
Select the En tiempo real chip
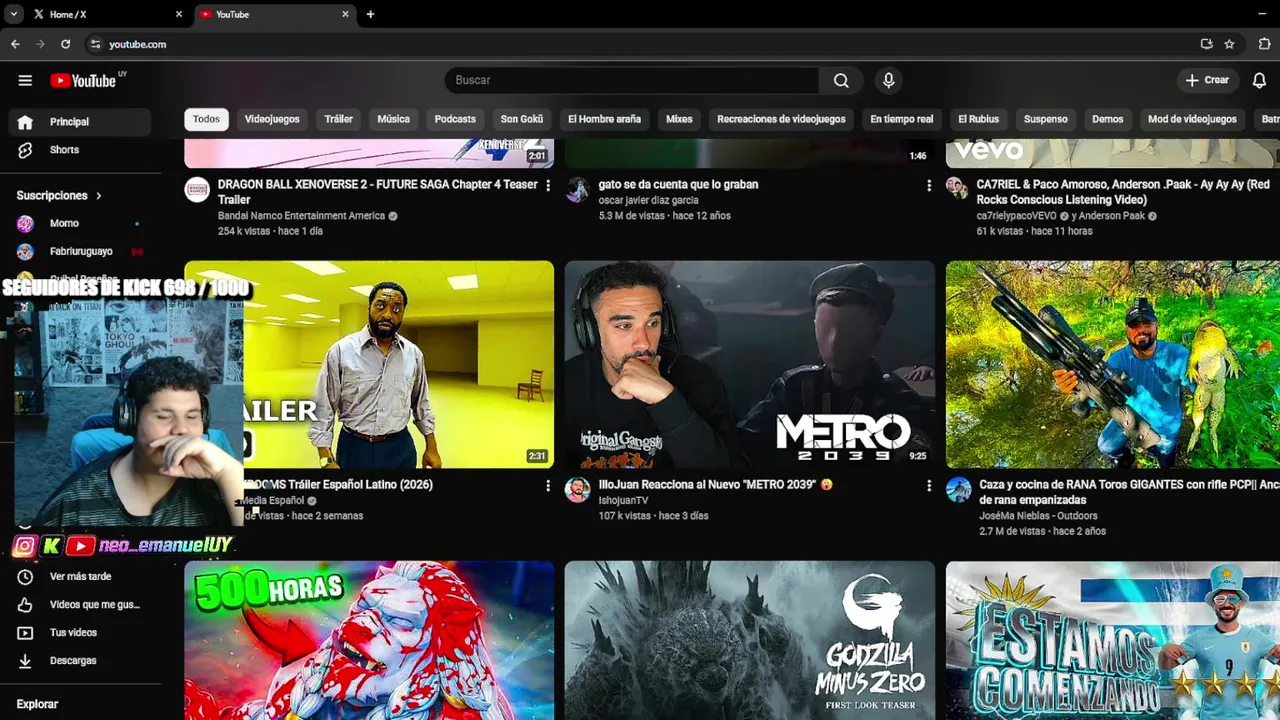pos(901,119)
